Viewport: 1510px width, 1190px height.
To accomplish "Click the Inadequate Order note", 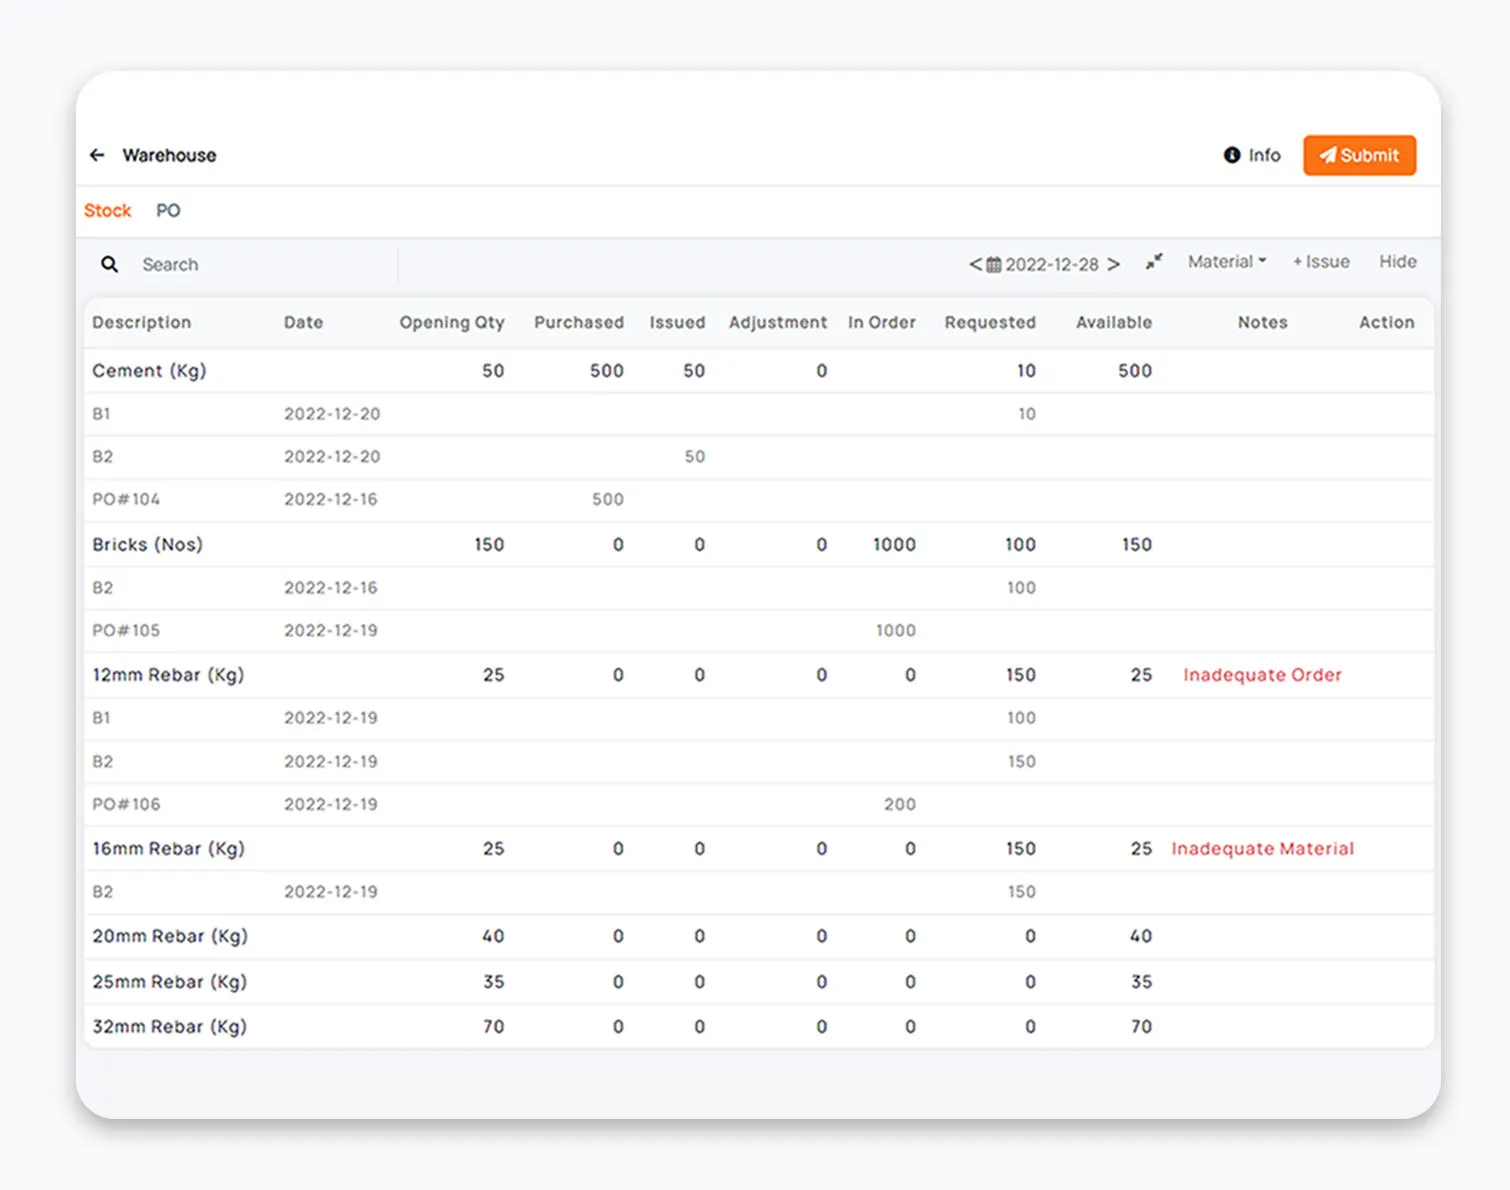I will (x=1262, y=675).
